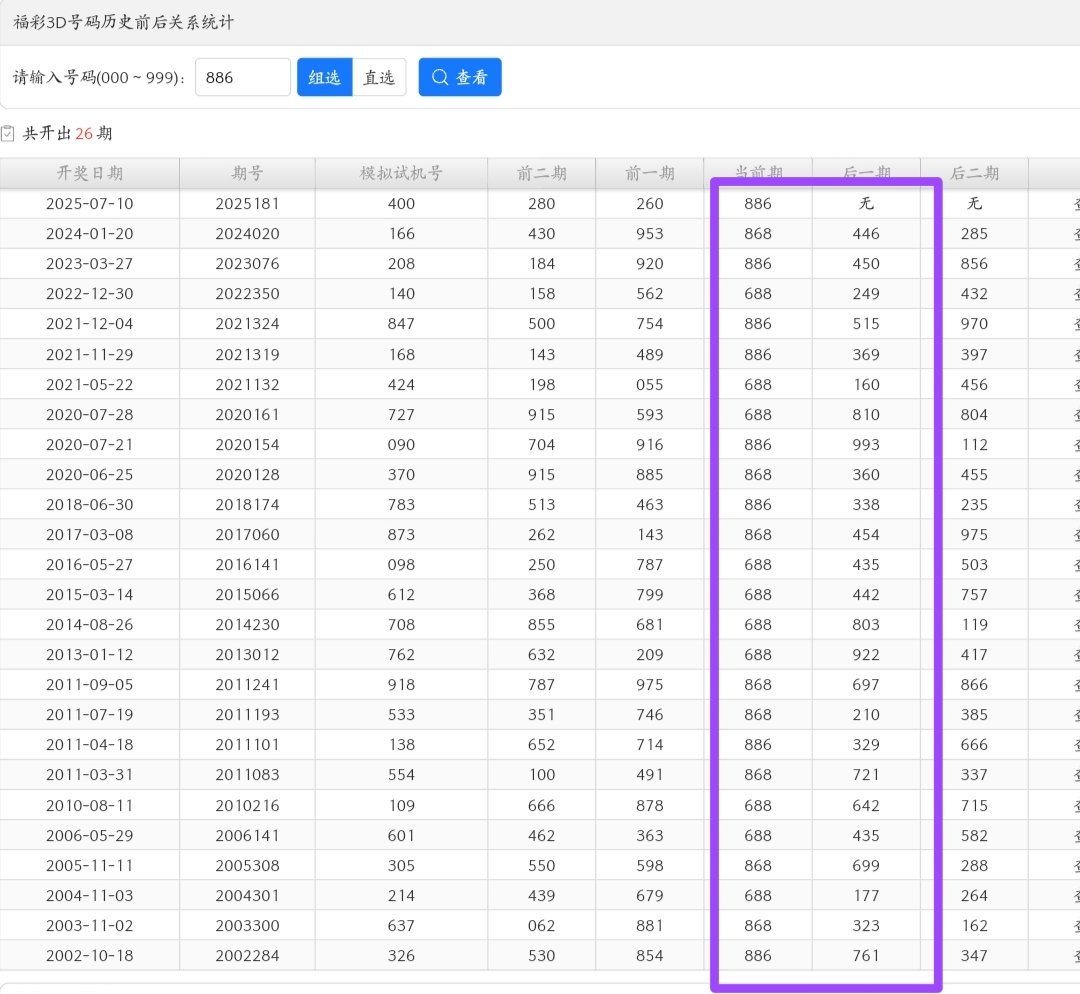Click 前二期 value 666 in row 2010216

click(541, 805)
